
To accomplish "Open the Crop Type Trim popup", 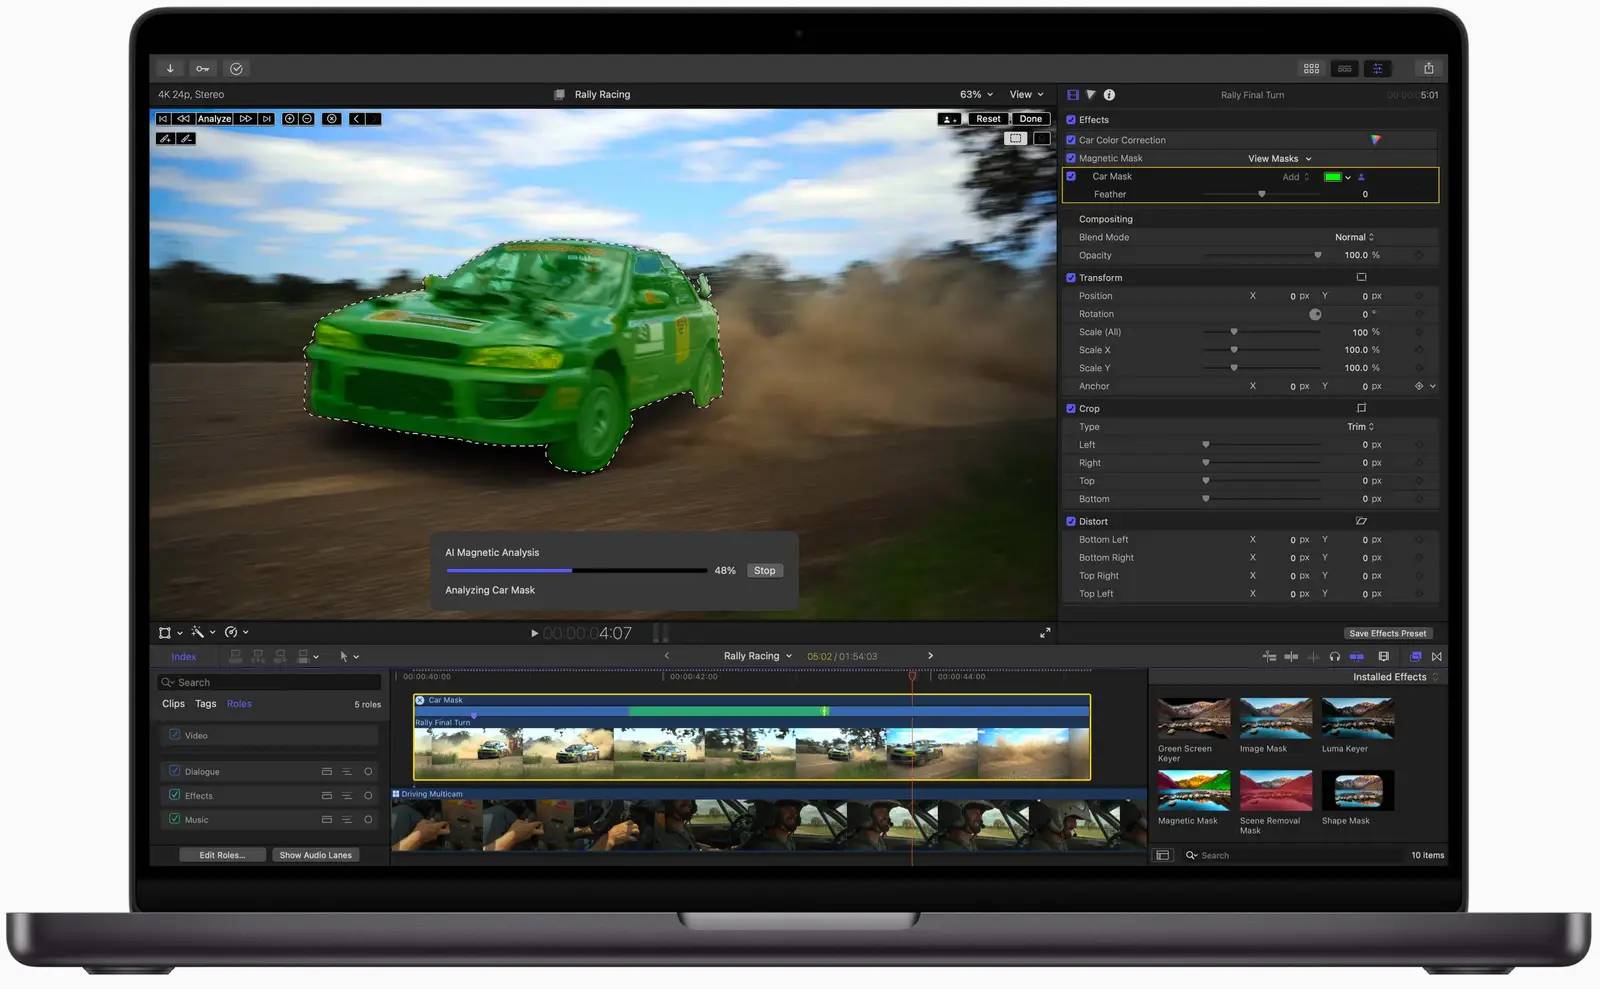I will click(1360, 427).
